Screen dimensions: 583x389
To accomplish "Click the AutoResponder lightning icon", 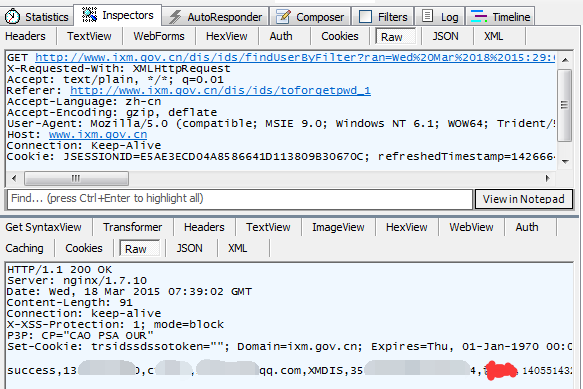I will click(175, 17).
